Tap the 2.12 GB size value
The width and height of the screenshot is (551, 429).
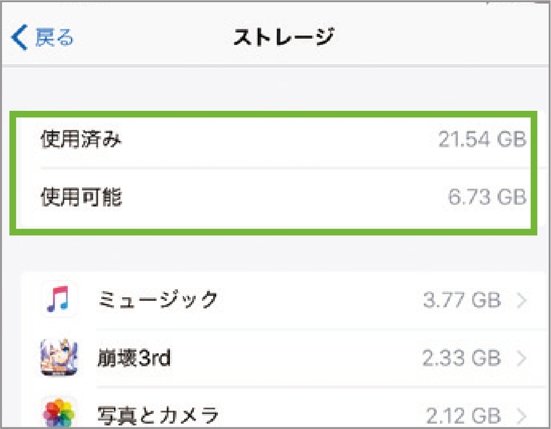pyautogui.click(x=464, y=416)
